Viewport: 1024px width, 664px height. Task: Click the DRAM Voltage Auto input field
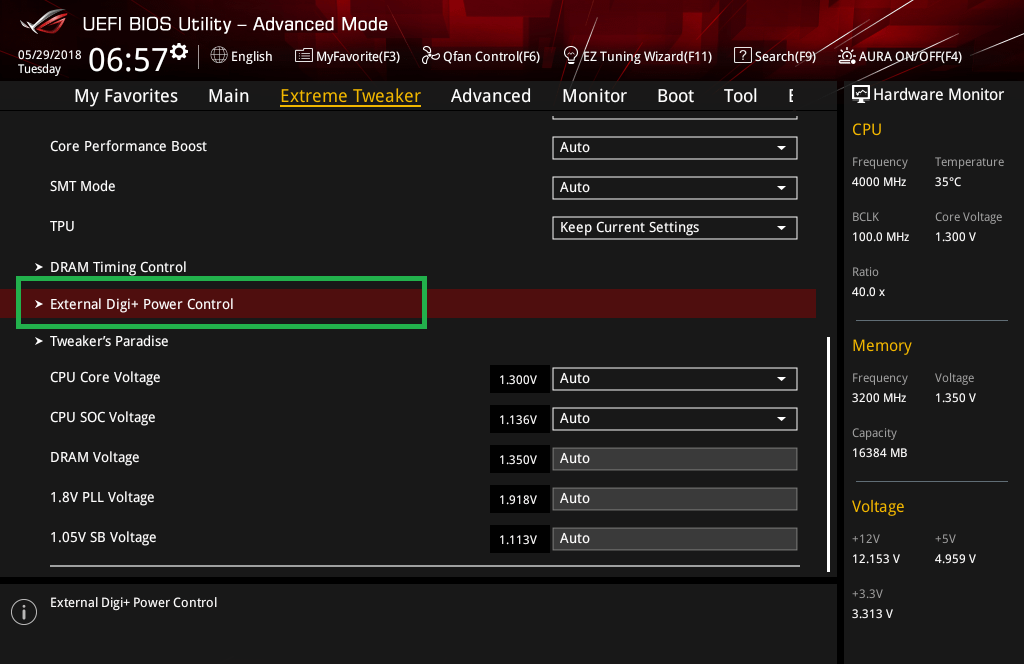coord(674,459)
